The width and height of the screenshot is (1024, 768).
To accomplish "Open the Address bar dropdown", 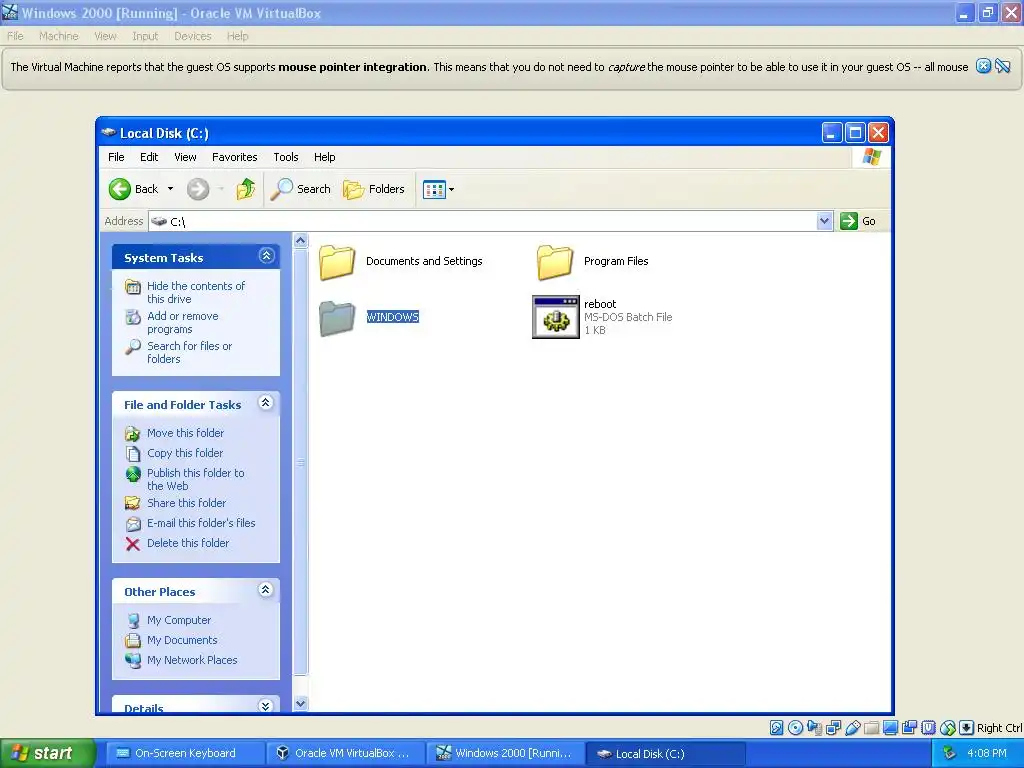I will pyautogui.click(x=824, y=221).
